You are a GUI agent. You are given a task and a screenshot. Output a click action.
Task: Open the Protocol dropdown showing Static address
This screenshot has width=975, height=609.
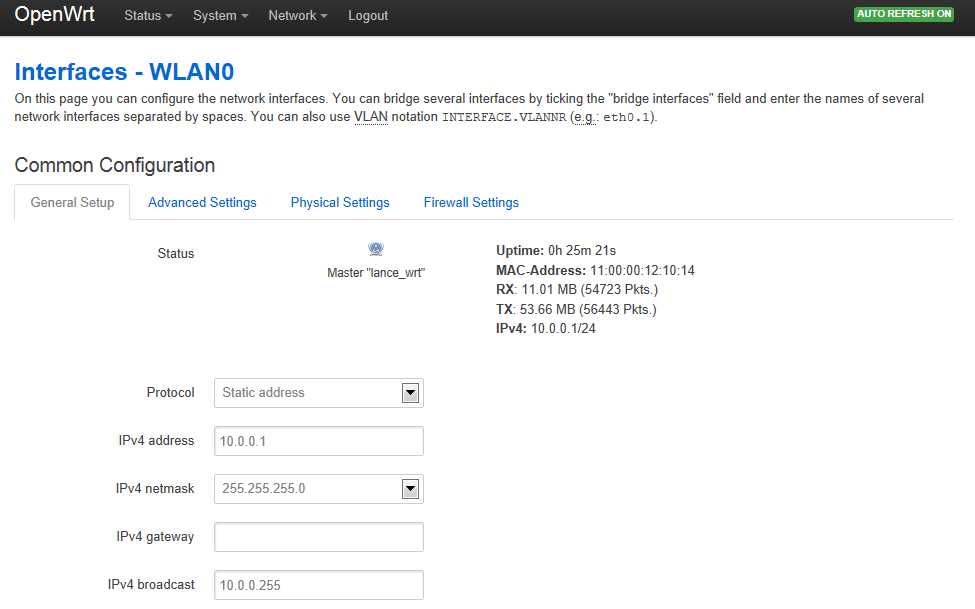point(319,393)
